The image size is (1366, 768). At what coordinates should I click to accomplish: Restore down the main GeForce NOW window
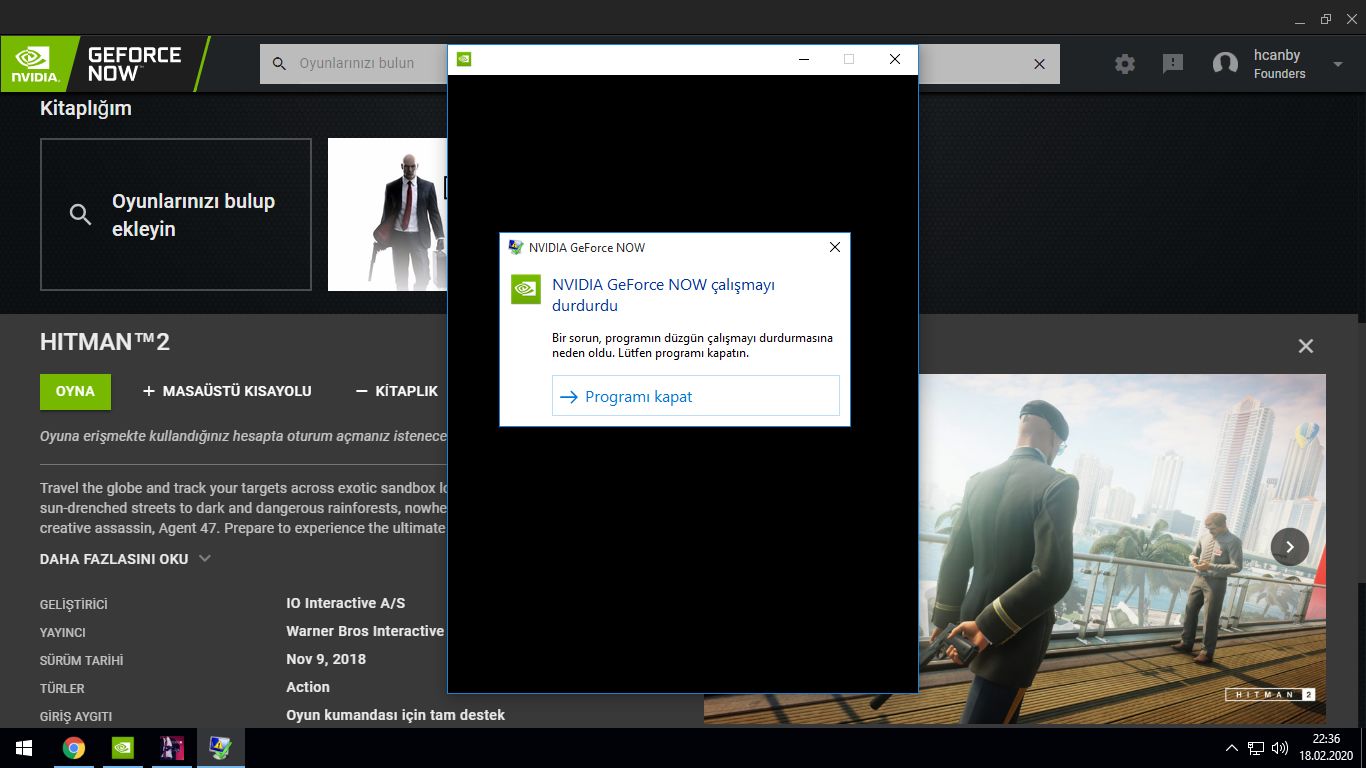point(1326,19)
